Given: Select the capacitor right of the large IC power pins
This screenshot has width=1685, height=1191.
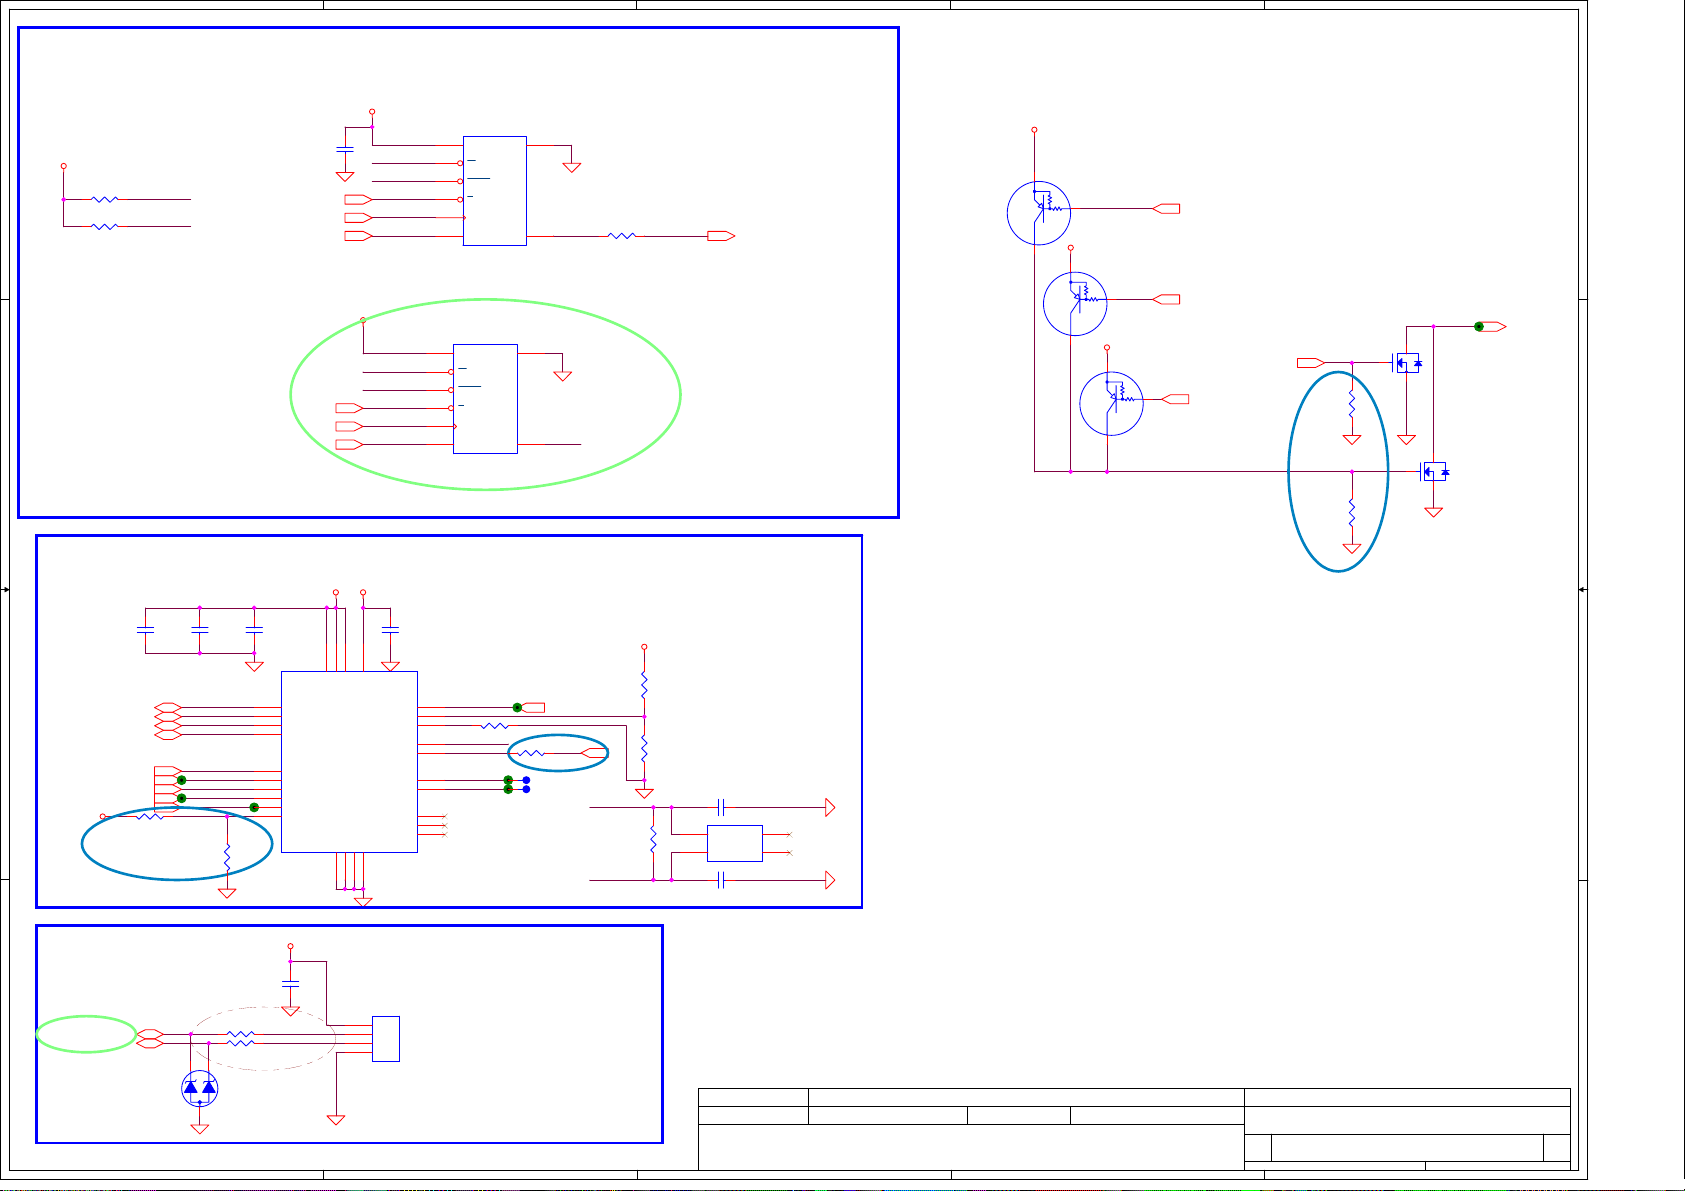Looking at the screenshot, I should [391, 630].
